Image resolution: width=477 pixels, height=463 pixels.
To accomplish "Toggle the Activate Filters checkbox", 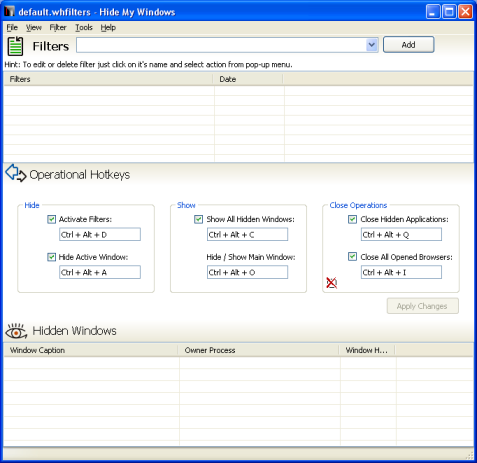I will pos(51,219).
